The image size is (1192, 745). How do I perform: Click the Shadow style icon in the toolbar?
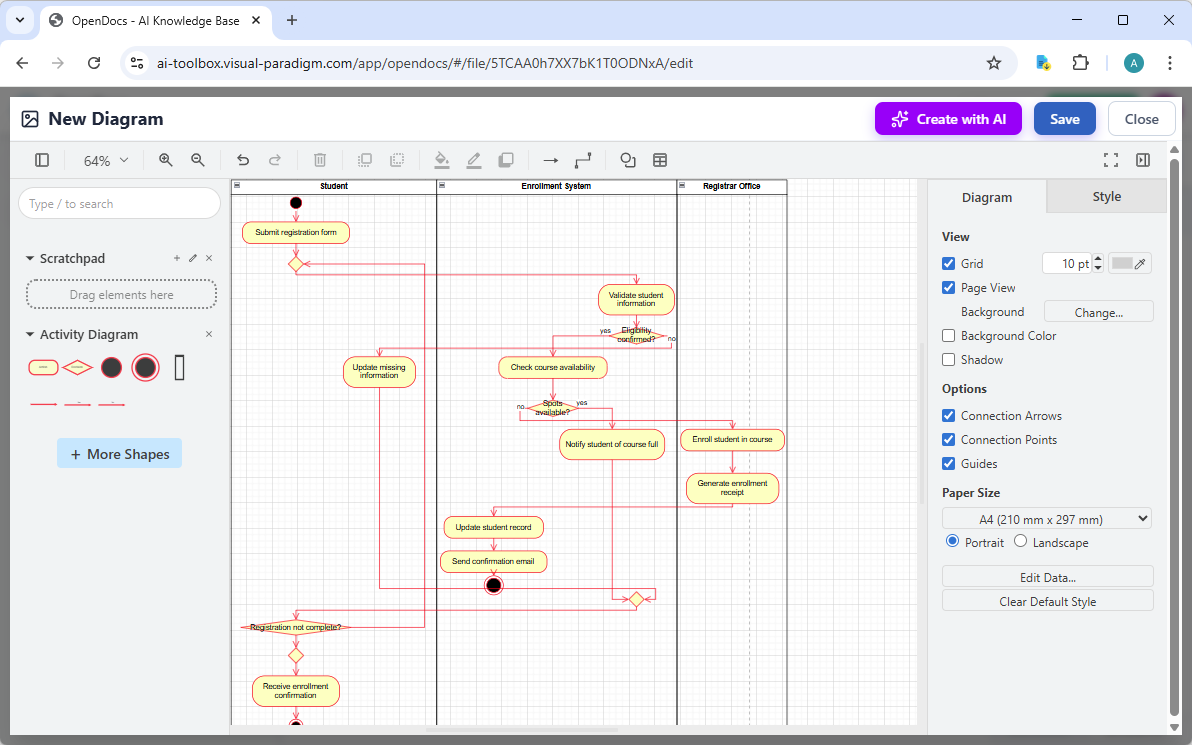[506, 160]
